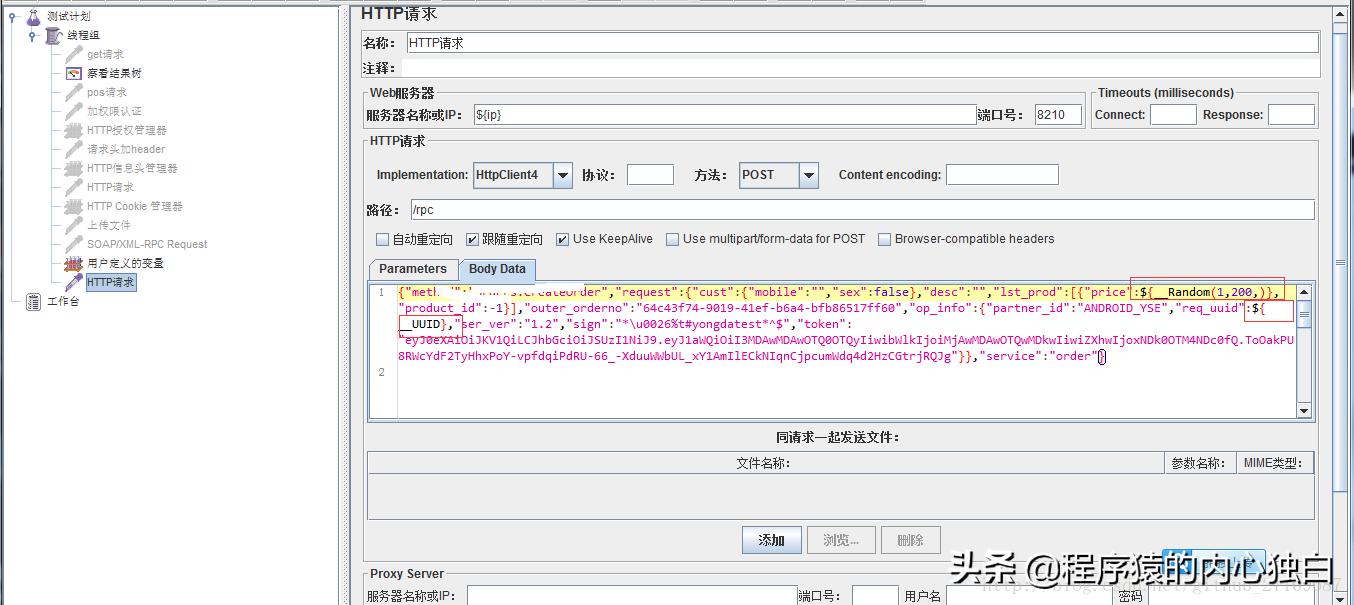The image size is (1354, 605).
Task: Select the 察看结果树 (View Results Tree) icon
Action: 72,72
